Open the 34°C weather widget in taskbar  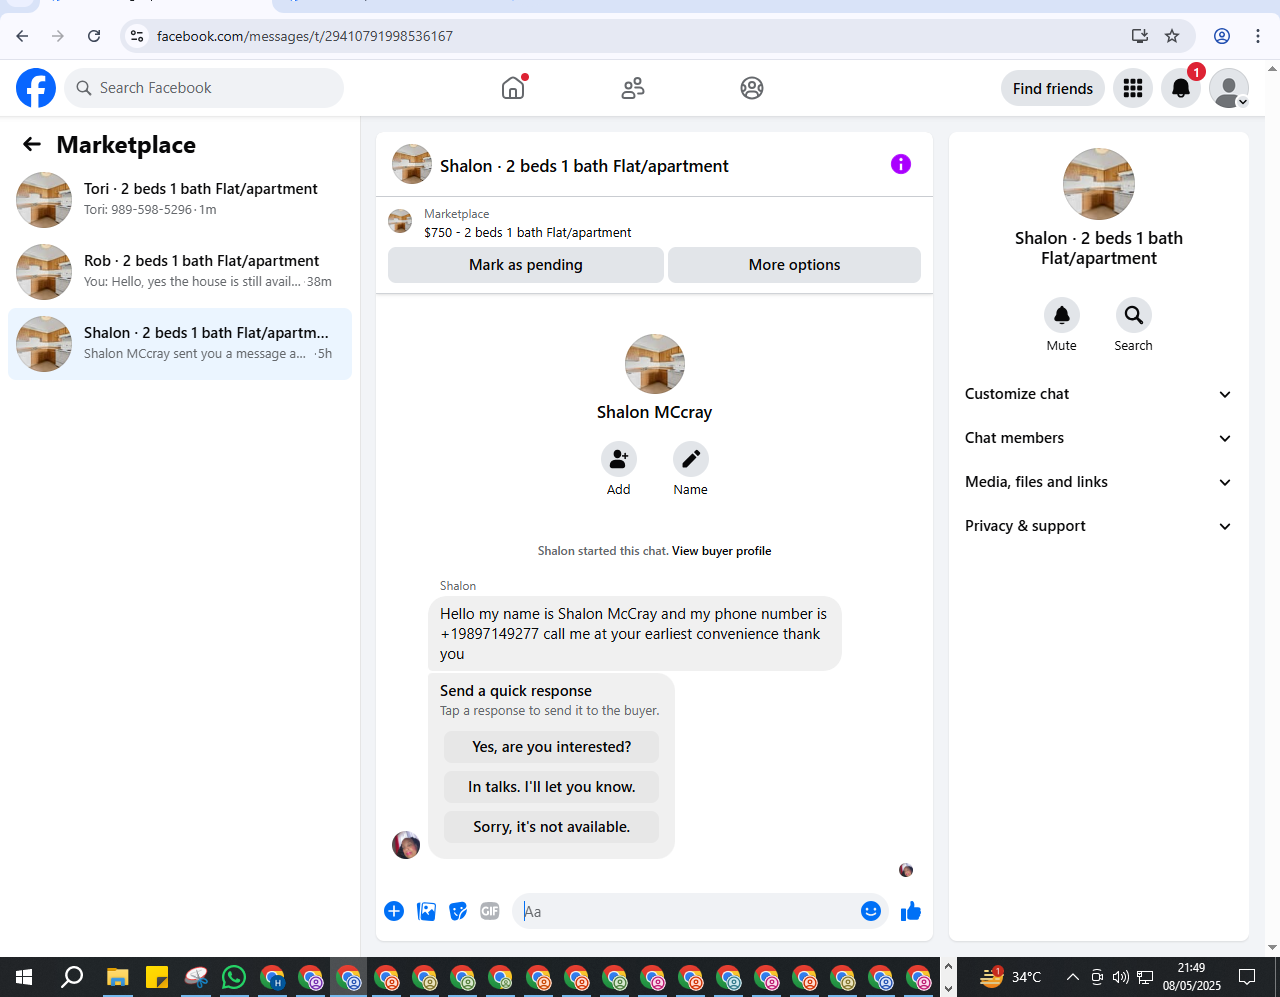[x=1011, y=977]
